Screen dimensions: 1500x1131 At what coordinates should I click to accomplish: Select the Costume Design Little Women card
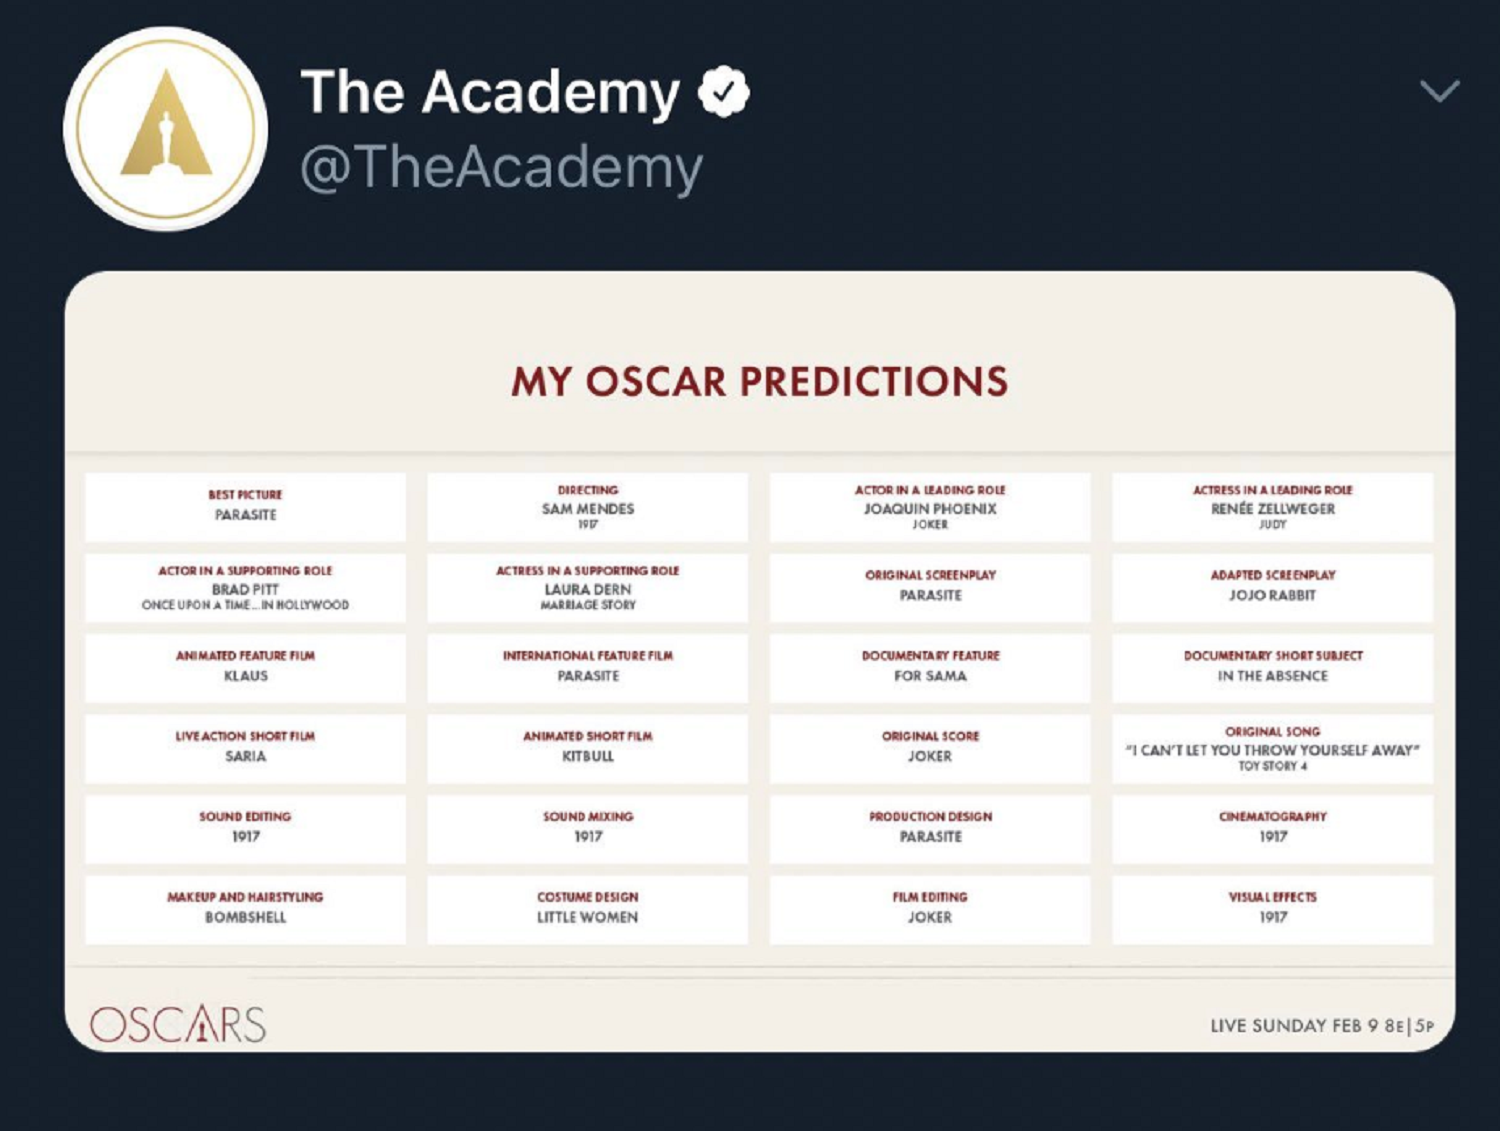pos(588,909)
